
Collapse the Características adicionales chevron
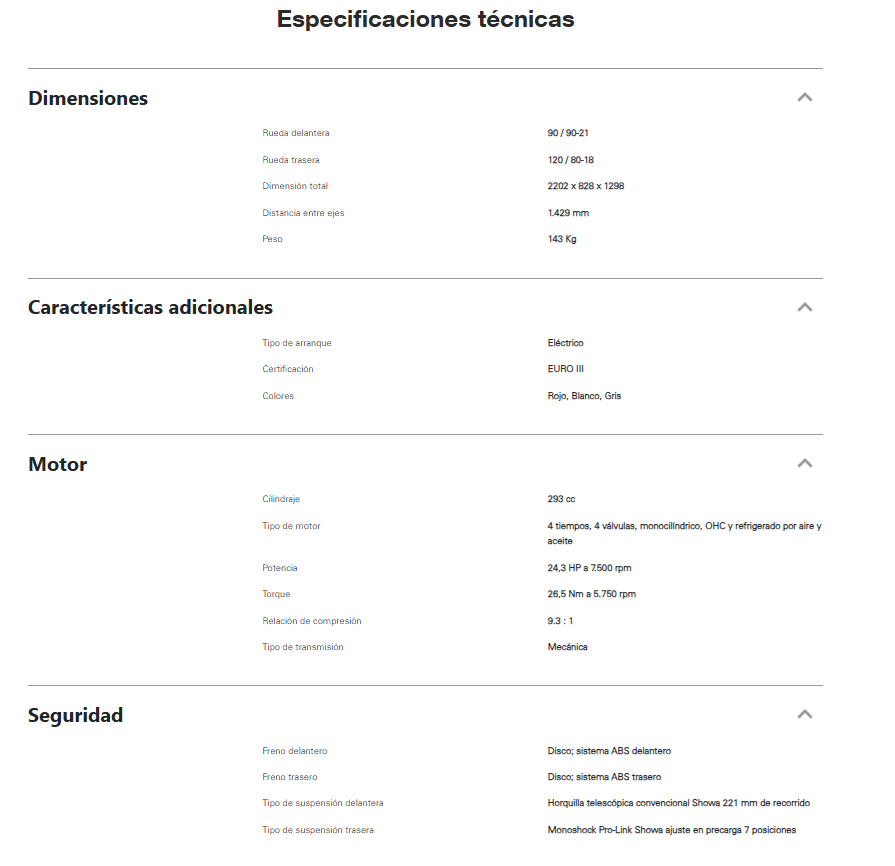(x=804, y=307)
